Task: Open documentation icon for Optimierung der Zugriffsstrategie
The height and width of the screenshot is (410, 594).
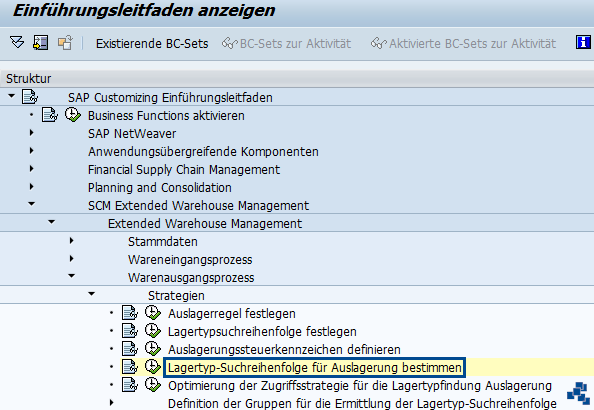Action: click(x=130, y=385)
